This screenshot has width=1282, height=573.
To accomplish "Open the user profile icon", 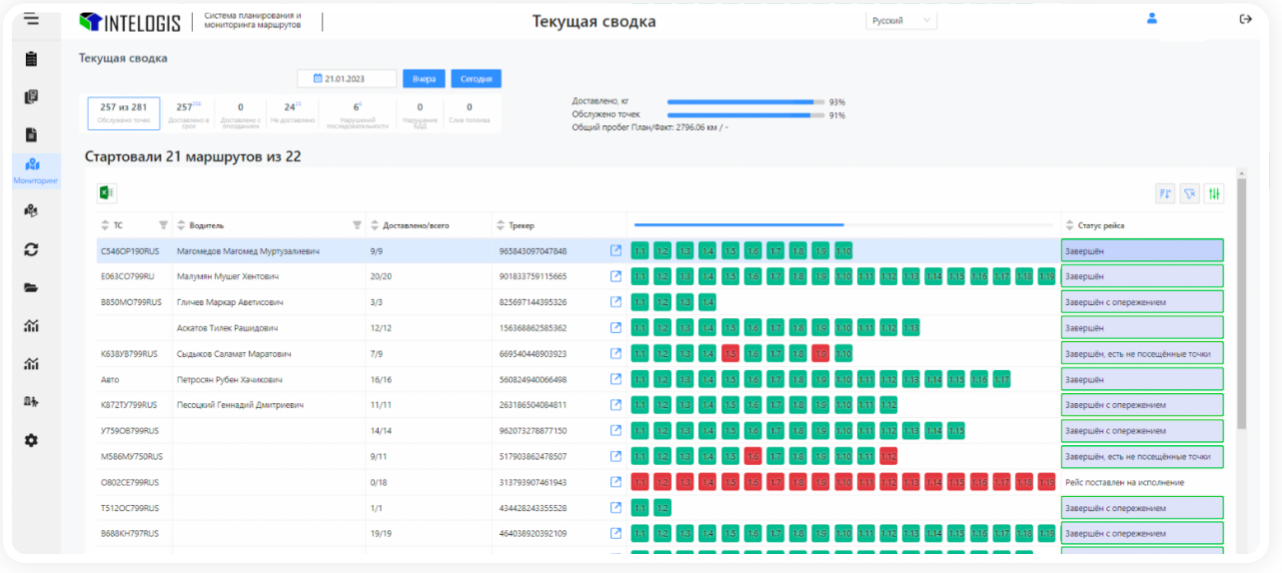I will click(x=1152, y=18).
